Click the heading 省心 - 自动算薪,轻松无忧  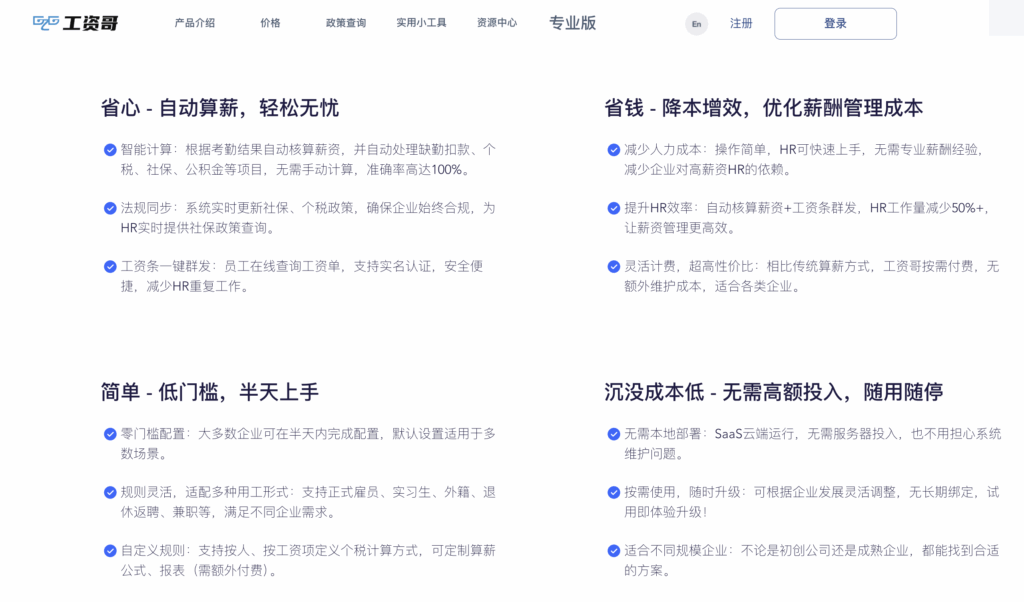coord(220,108)
